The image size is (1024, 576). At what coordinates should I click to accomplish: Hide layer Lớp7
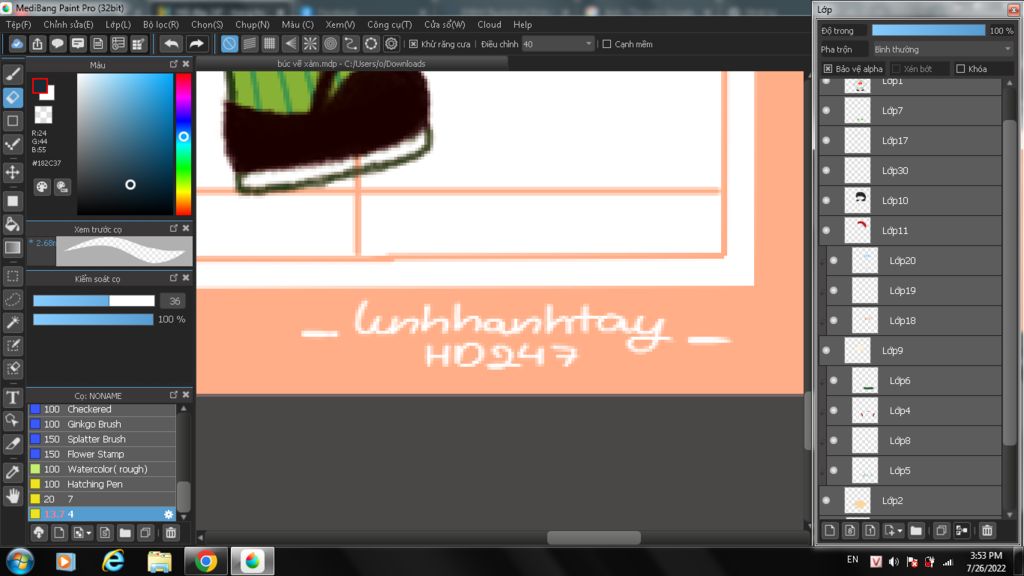coord(826,110)
